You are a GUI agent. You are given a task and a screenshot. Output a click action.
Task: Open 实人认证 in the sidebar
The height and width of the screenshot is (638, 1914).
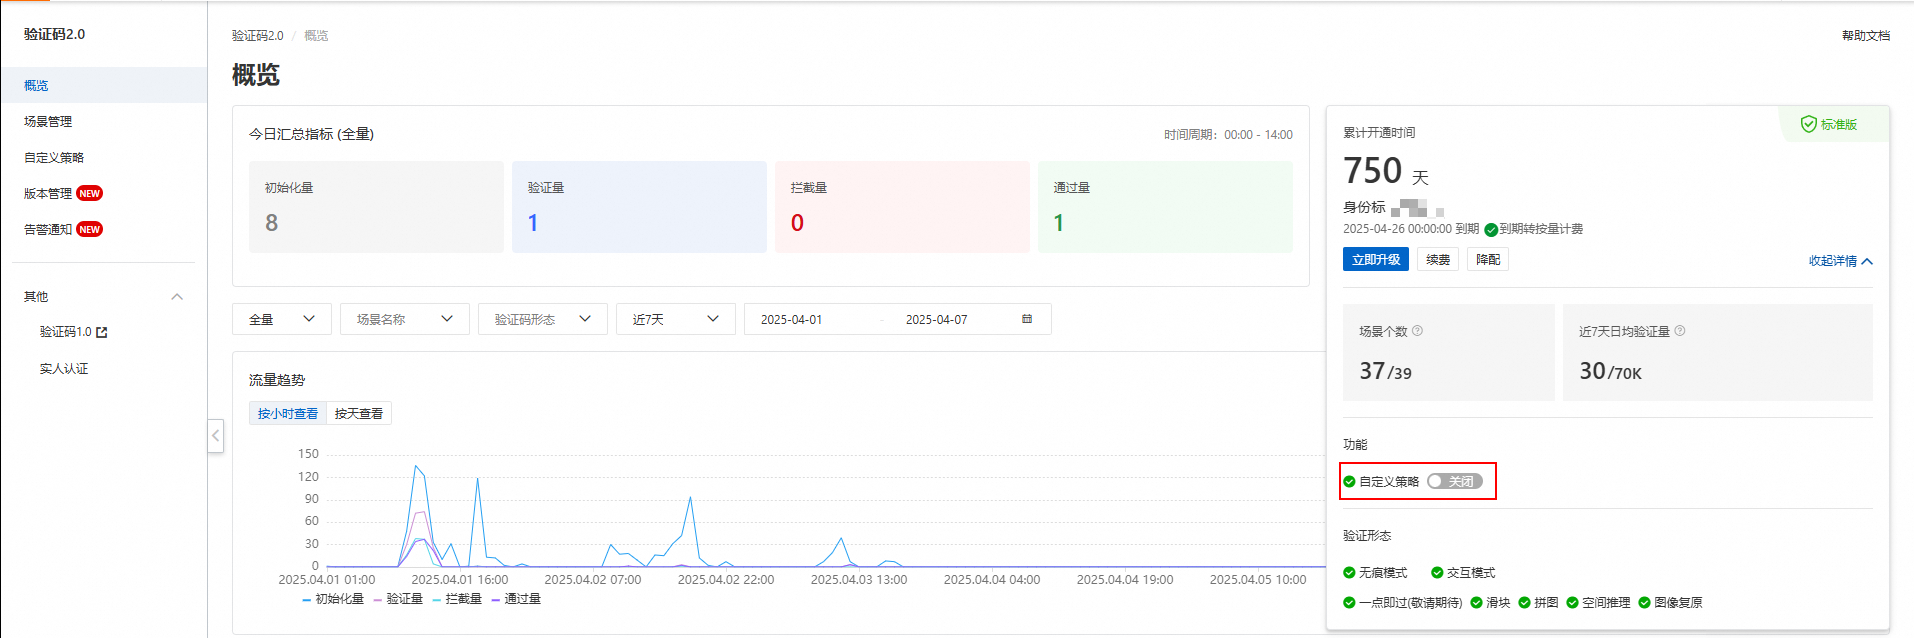tap(64, 369)
